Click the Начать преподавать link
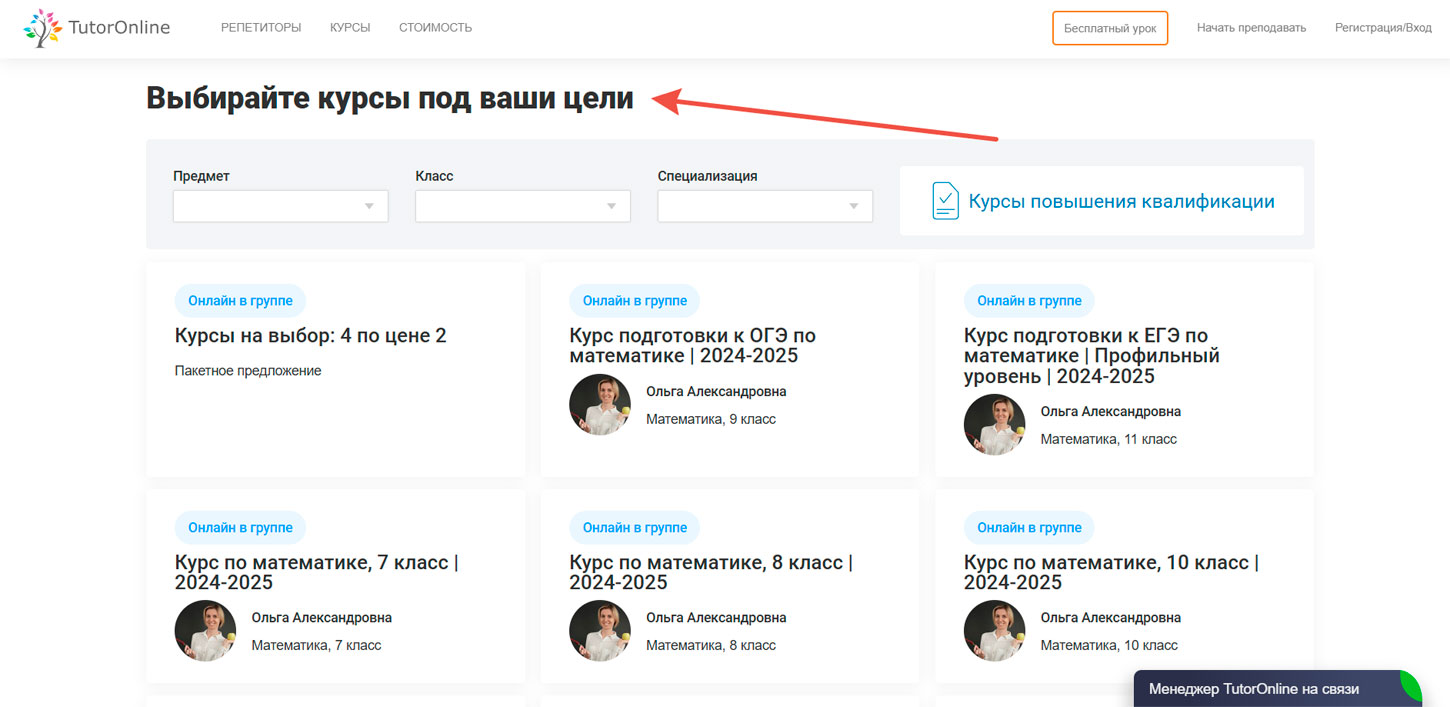 (x=1251, y=28)
